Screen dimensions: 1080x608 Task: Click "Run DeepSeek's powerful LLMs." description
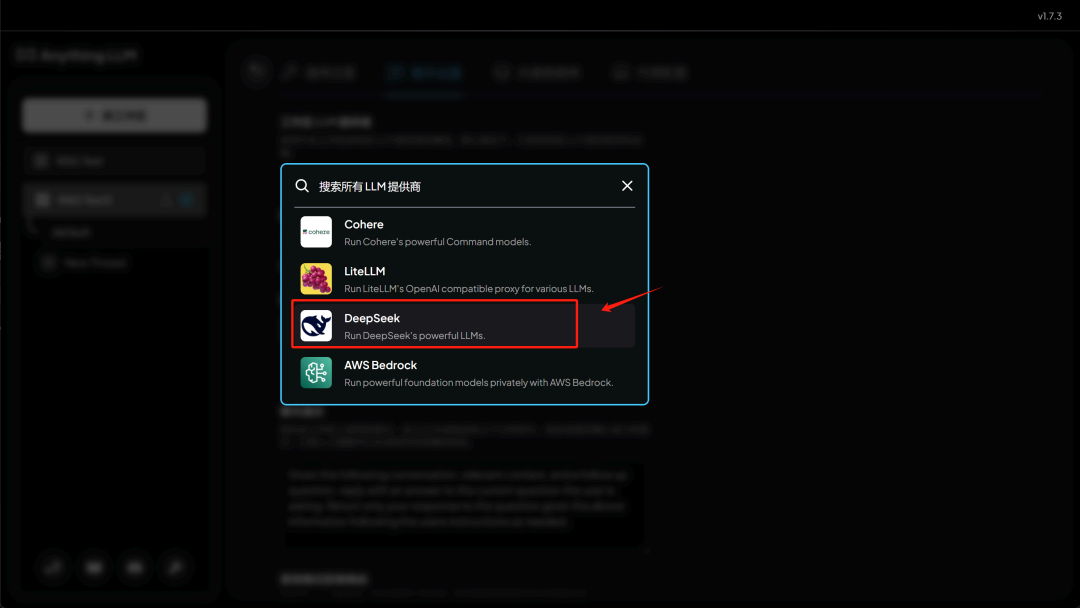tap(415, 335)
